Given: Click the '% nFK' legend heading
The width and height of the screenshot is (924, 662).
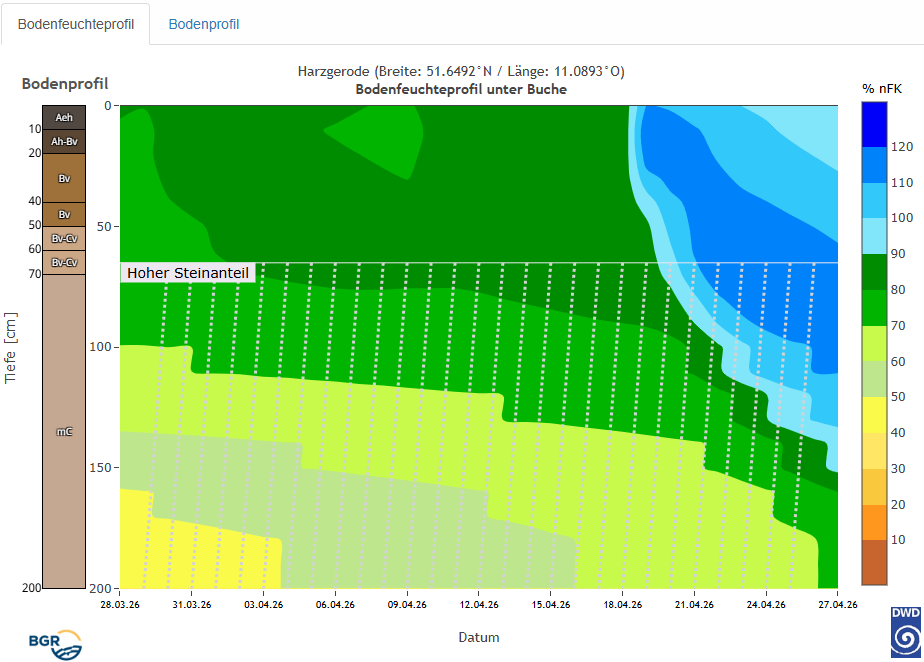Looking at the screenshot, I should click(882, 89).
